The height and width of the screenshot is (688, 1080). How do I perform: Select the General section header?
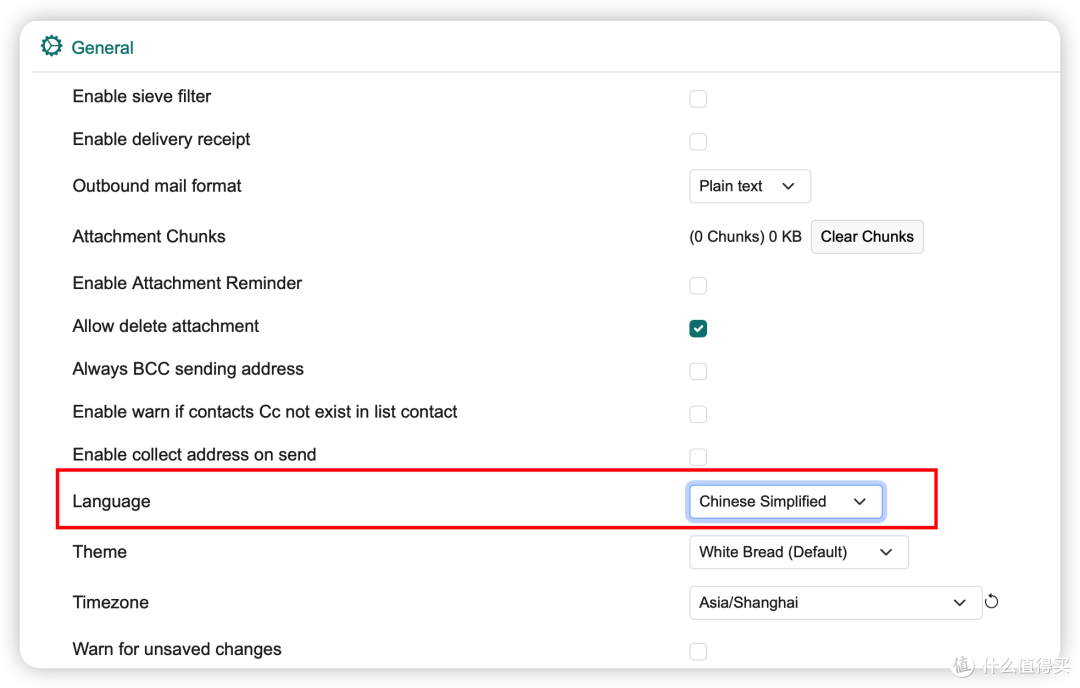[102, 48]
